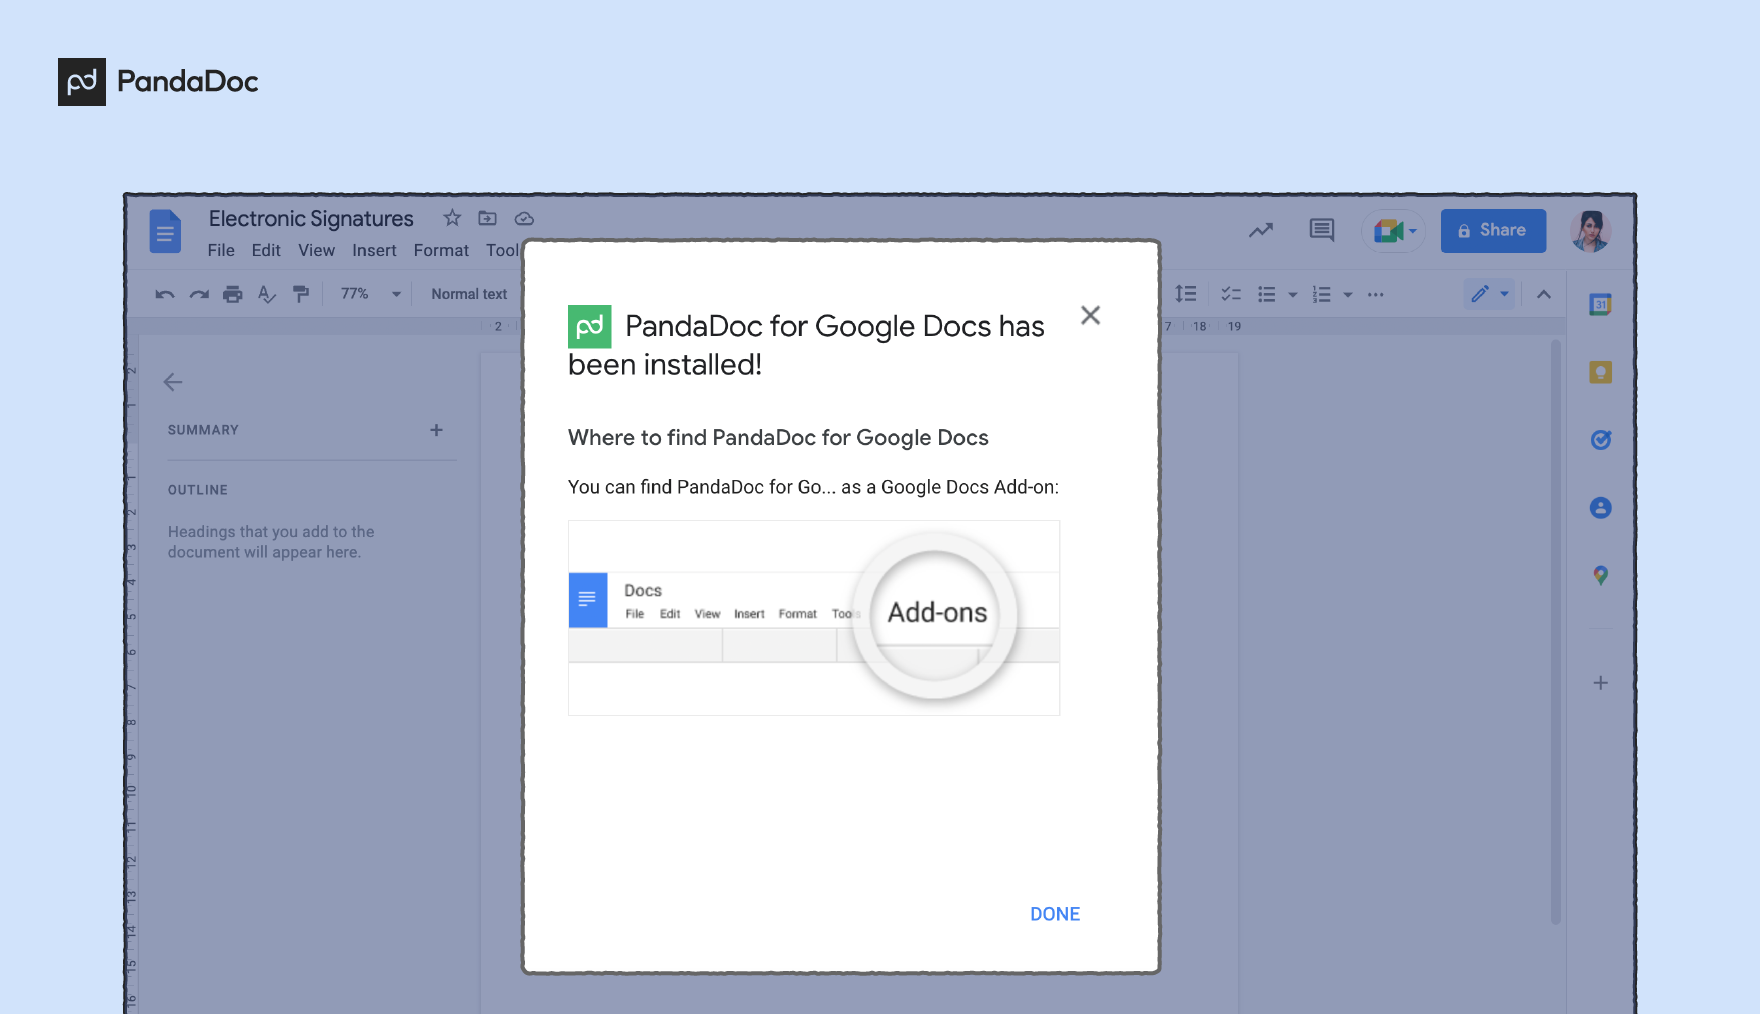The width and height of the screenshot is (1760, 1014).
Task: Undo the last action
Action: click(165, 294)
